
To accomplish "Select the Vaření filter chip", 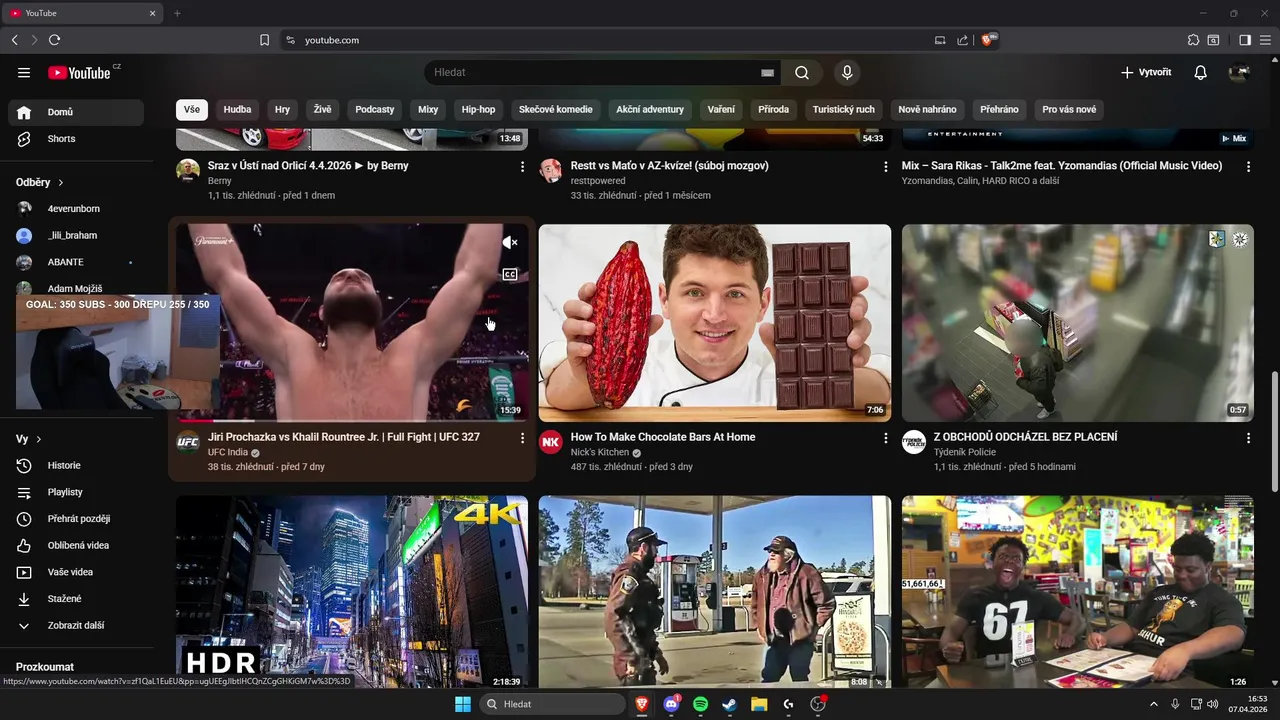I will pos(721,109).
